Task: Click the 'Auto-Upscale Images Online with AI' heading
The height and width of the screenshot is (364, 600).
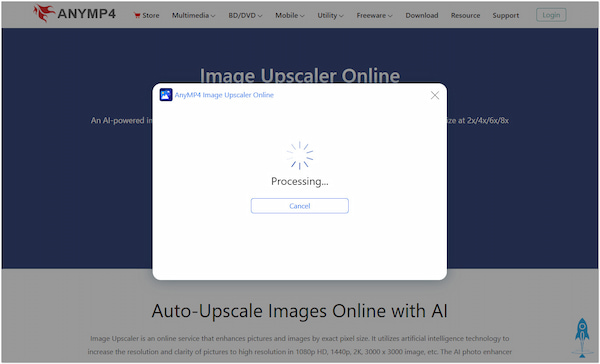Action: [x=300, y=311]
